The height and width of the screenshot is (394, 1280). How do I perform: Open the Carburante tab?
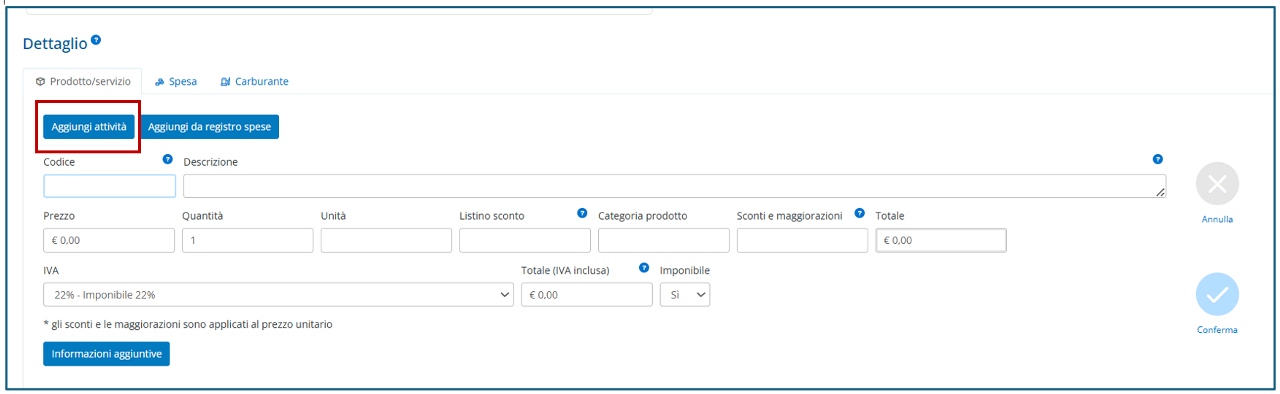(254, 82)
